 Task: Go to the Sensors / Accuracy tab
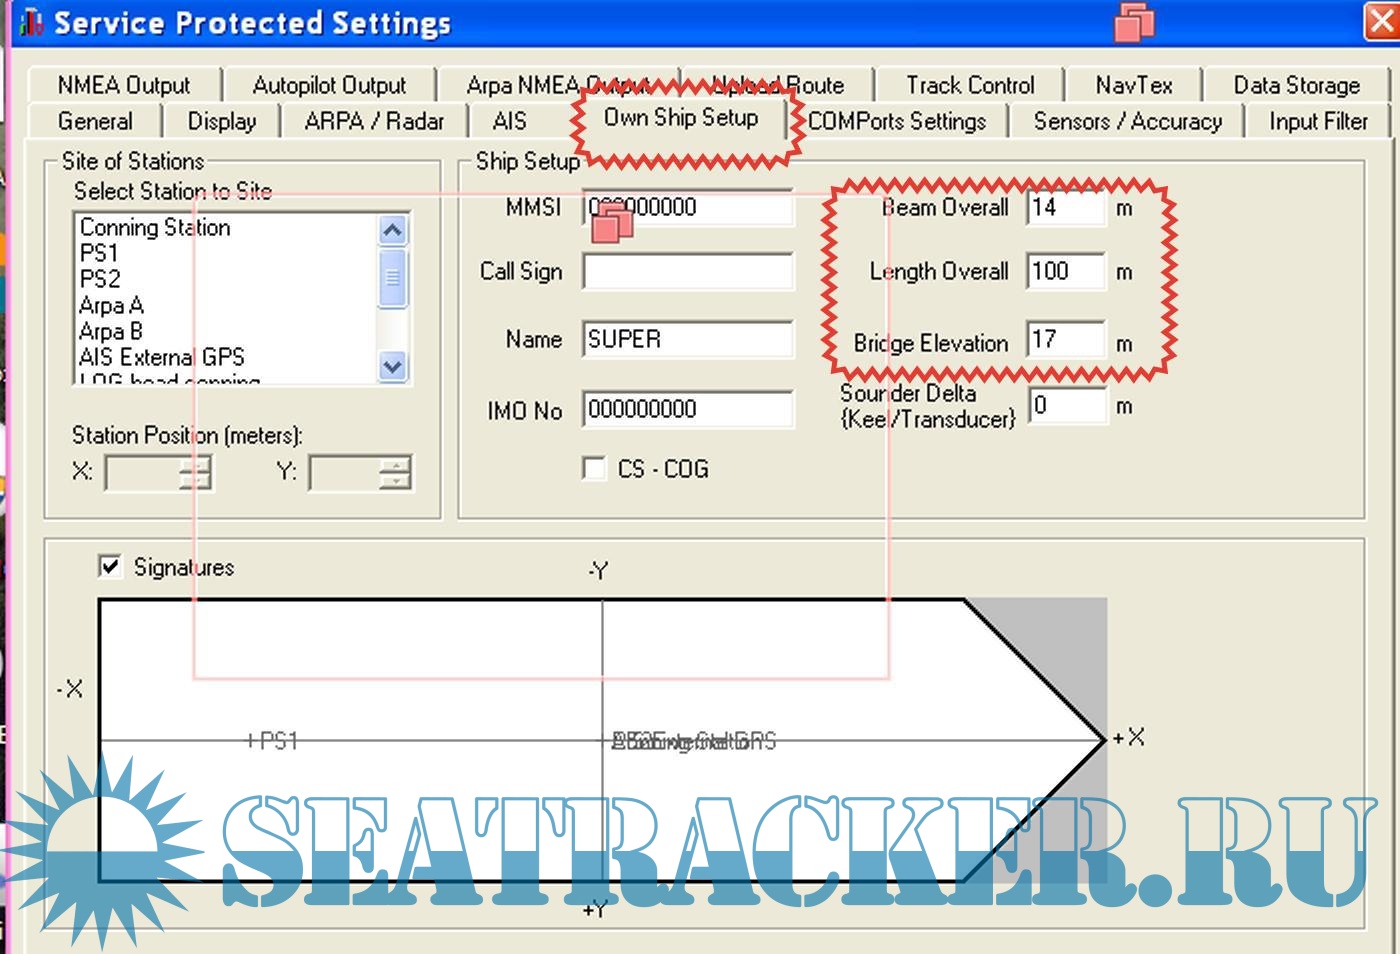click(1127, 122)
